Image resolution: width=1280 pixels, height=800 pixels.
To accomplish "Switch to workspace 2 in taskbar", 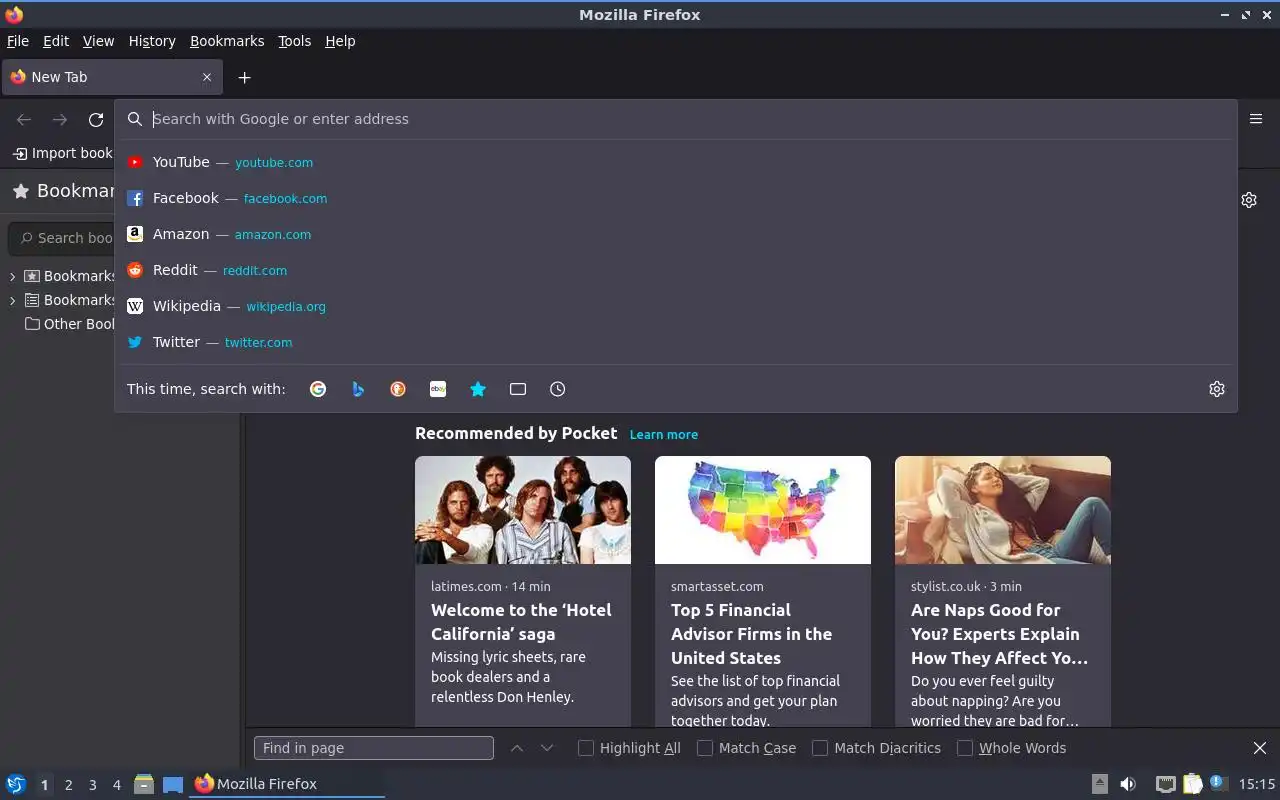I will point(68,785).
